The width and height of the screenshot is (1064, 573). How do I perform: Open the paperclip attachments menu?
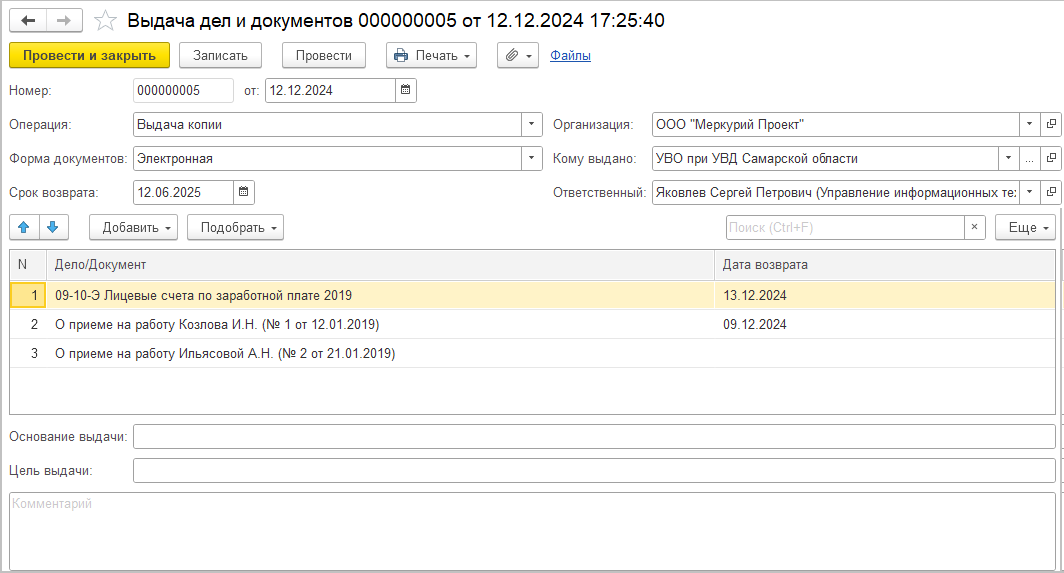click(x=518, y=56)
